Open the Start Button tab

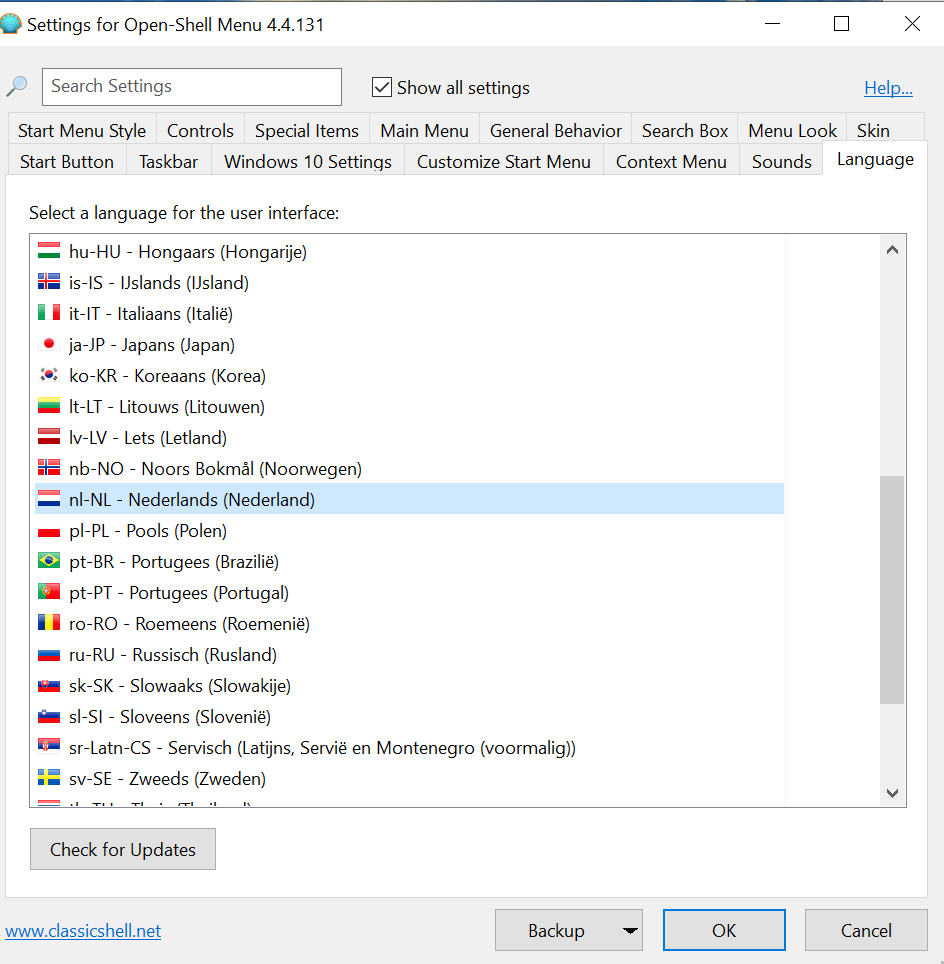pyautogui.click(x=67, y=161)
